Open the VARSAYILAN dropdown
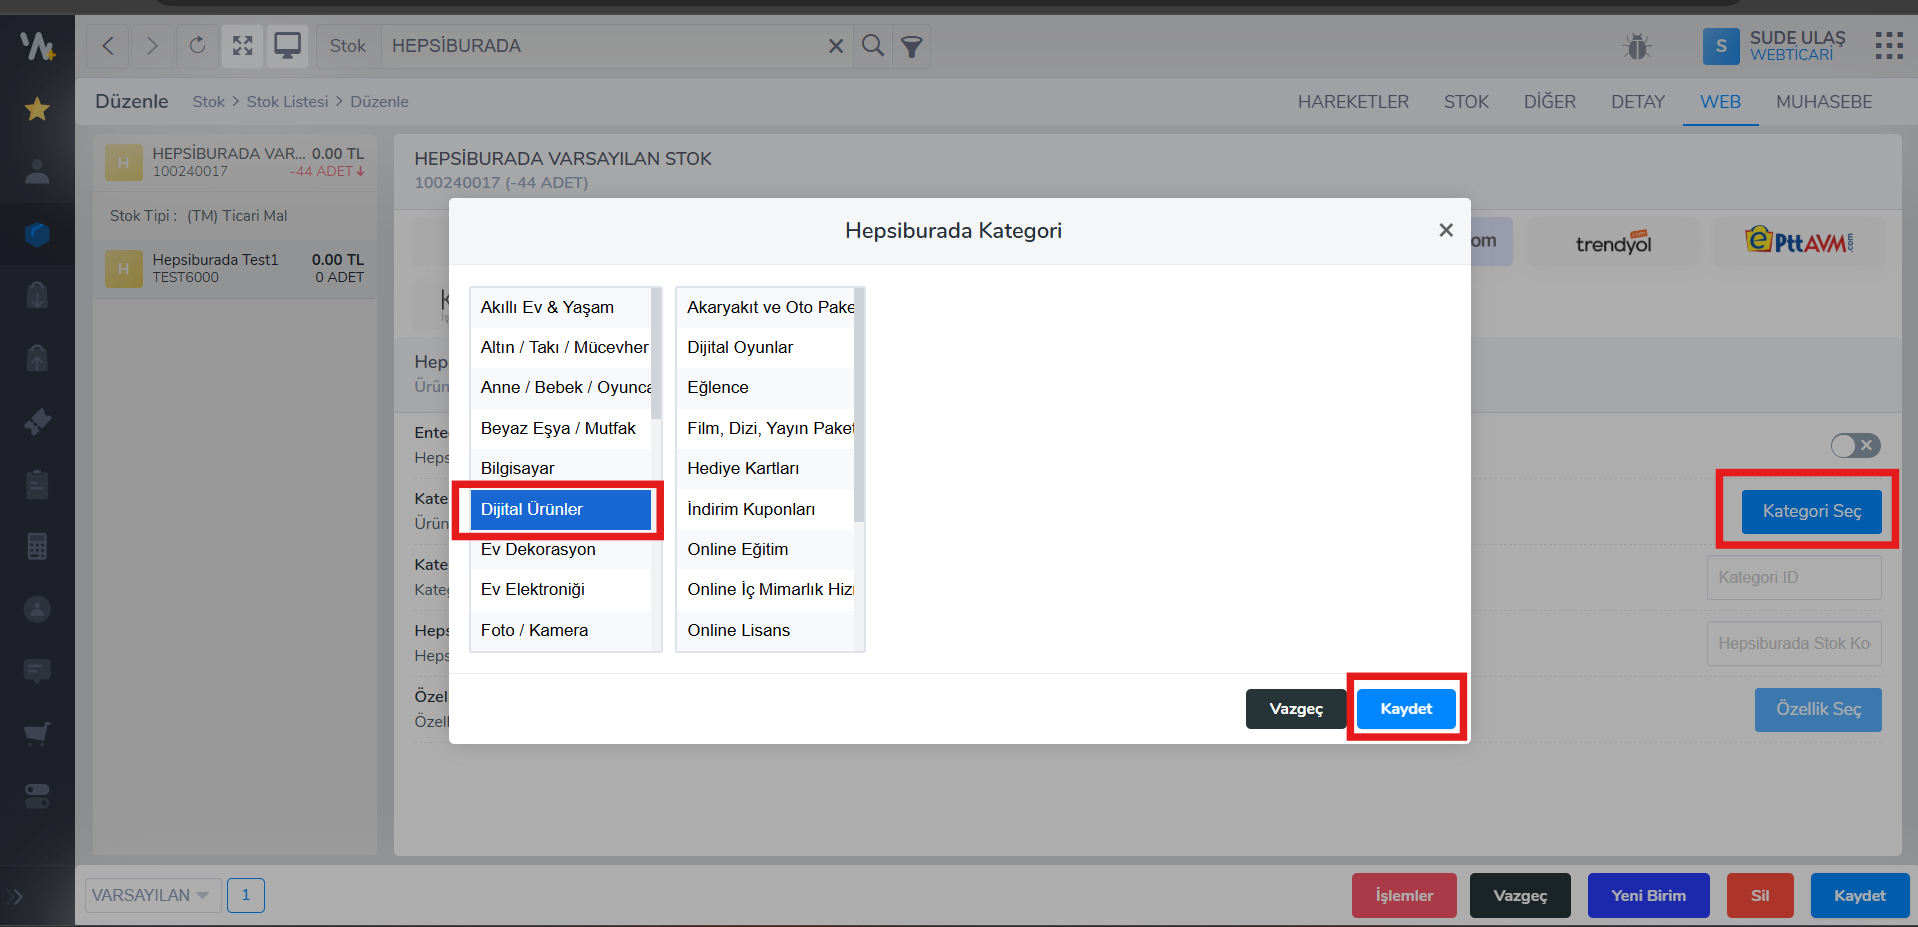 (x=150, y=895)
